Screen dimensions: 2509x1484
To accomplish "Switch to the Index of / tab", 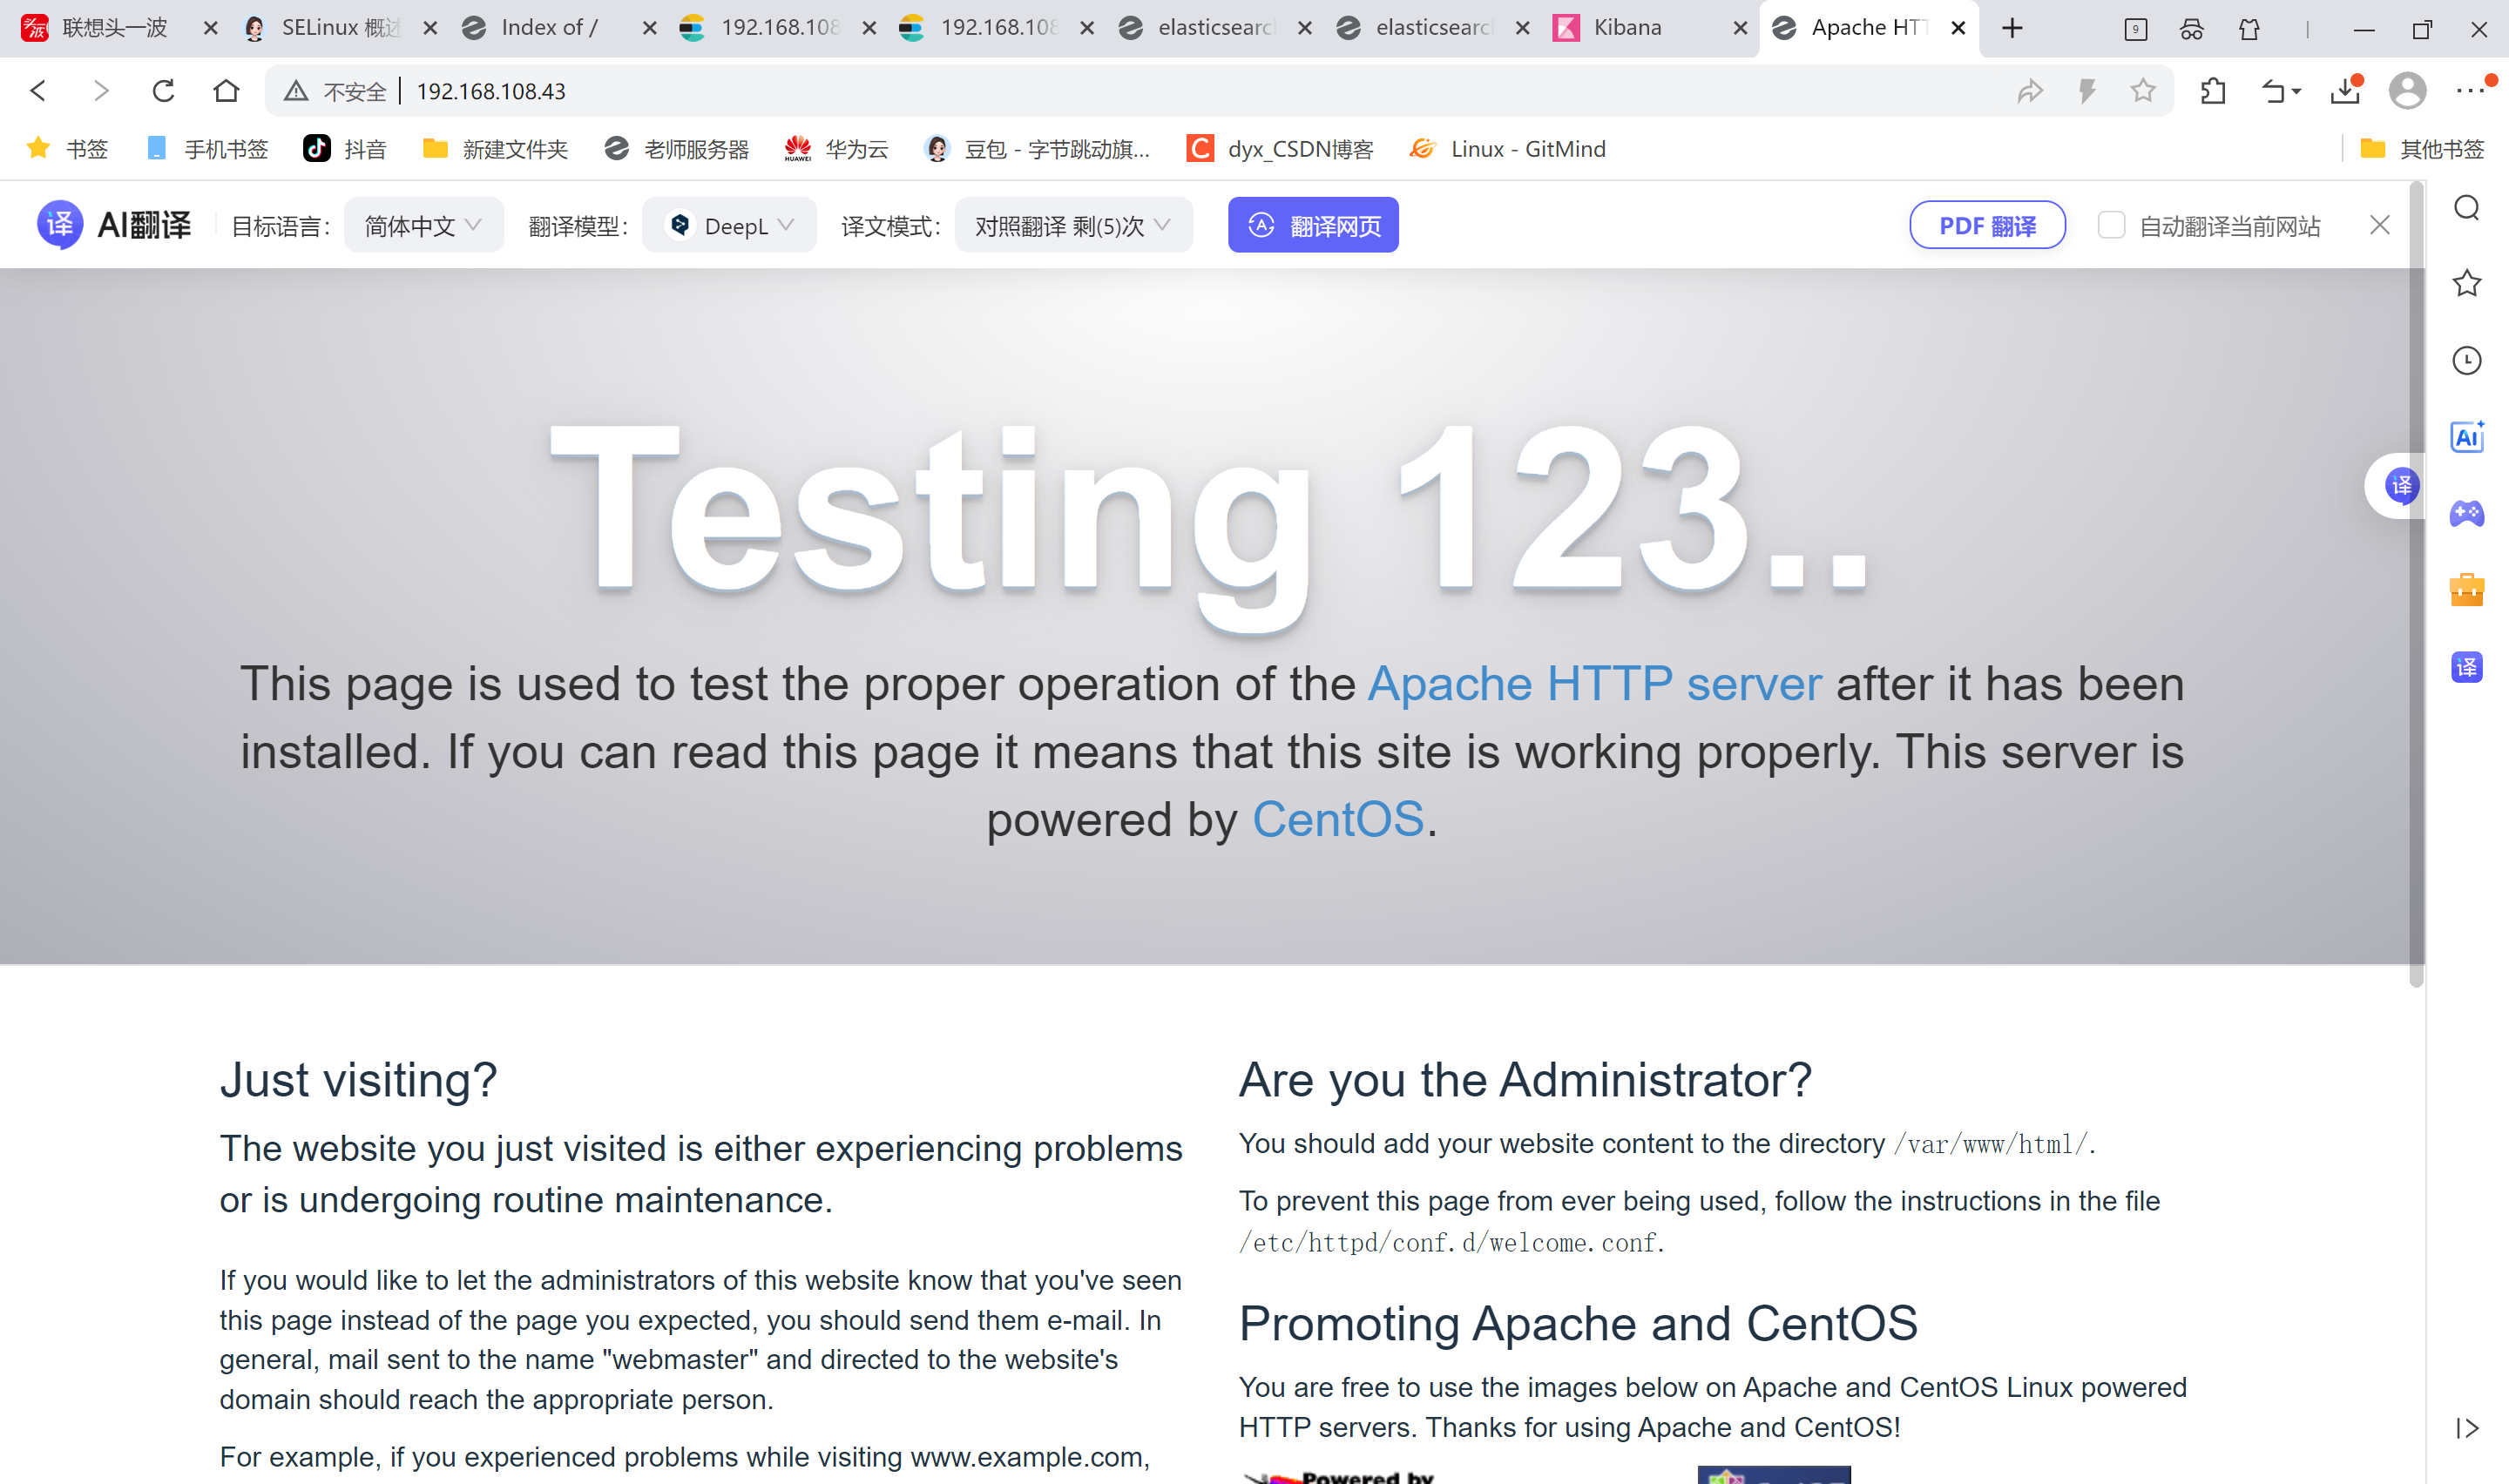I will [549, 28].
